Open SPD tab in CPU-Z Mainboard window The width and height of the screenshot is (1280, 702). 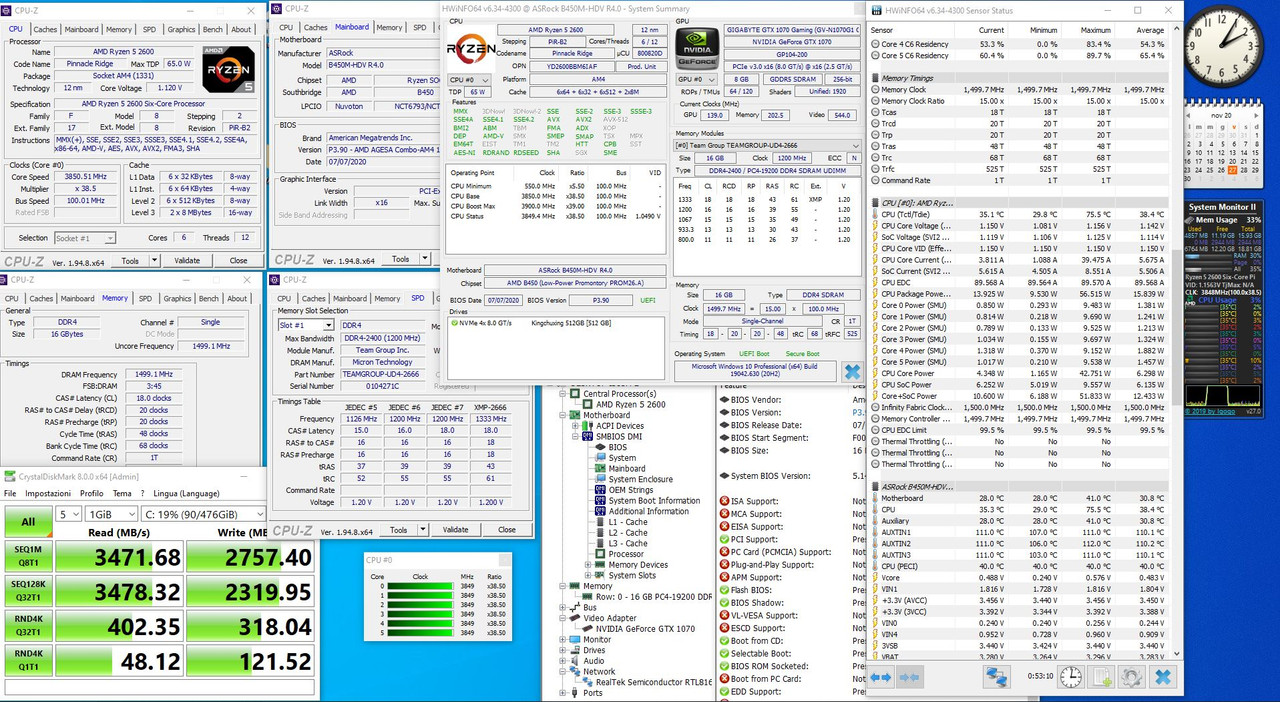pyautogui.click(x=421, y=28)
